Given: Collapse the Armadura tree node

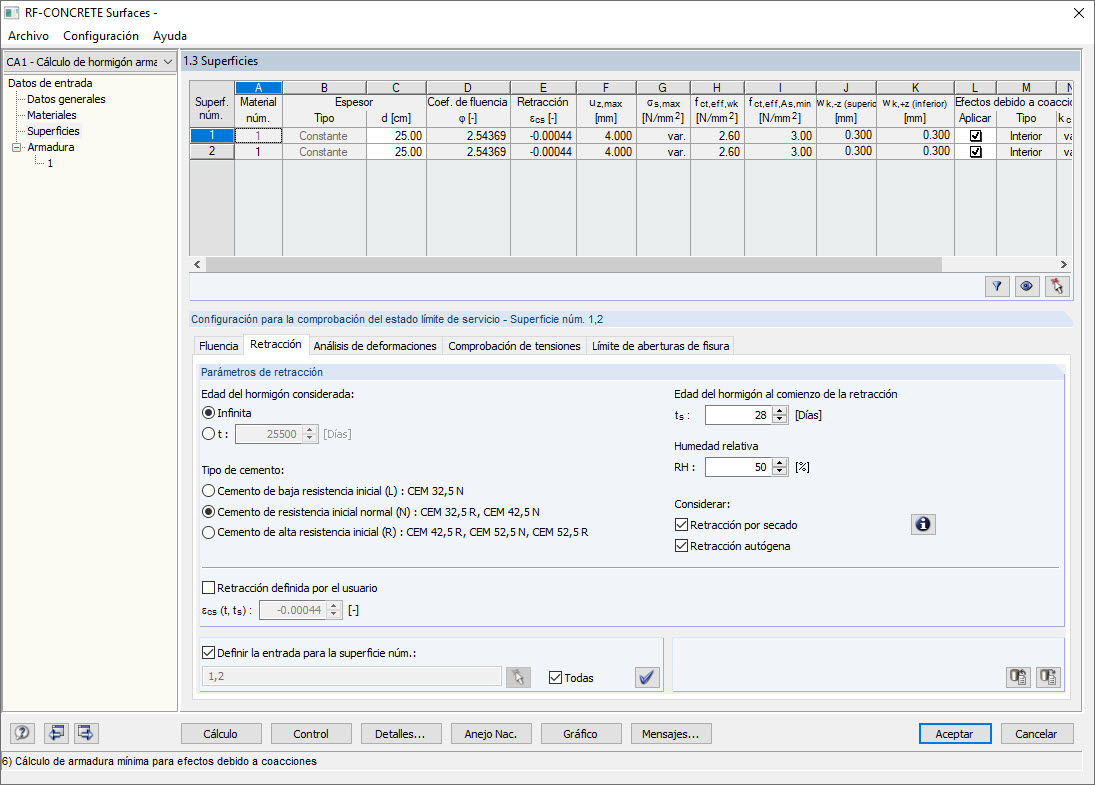Looking at the screenshot, I should pos(16,147).
